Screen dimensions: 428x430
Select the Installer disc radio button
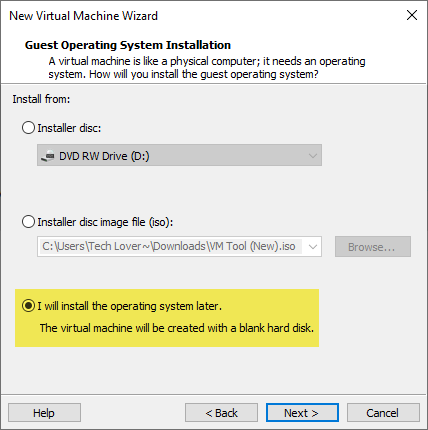[28, 128]
